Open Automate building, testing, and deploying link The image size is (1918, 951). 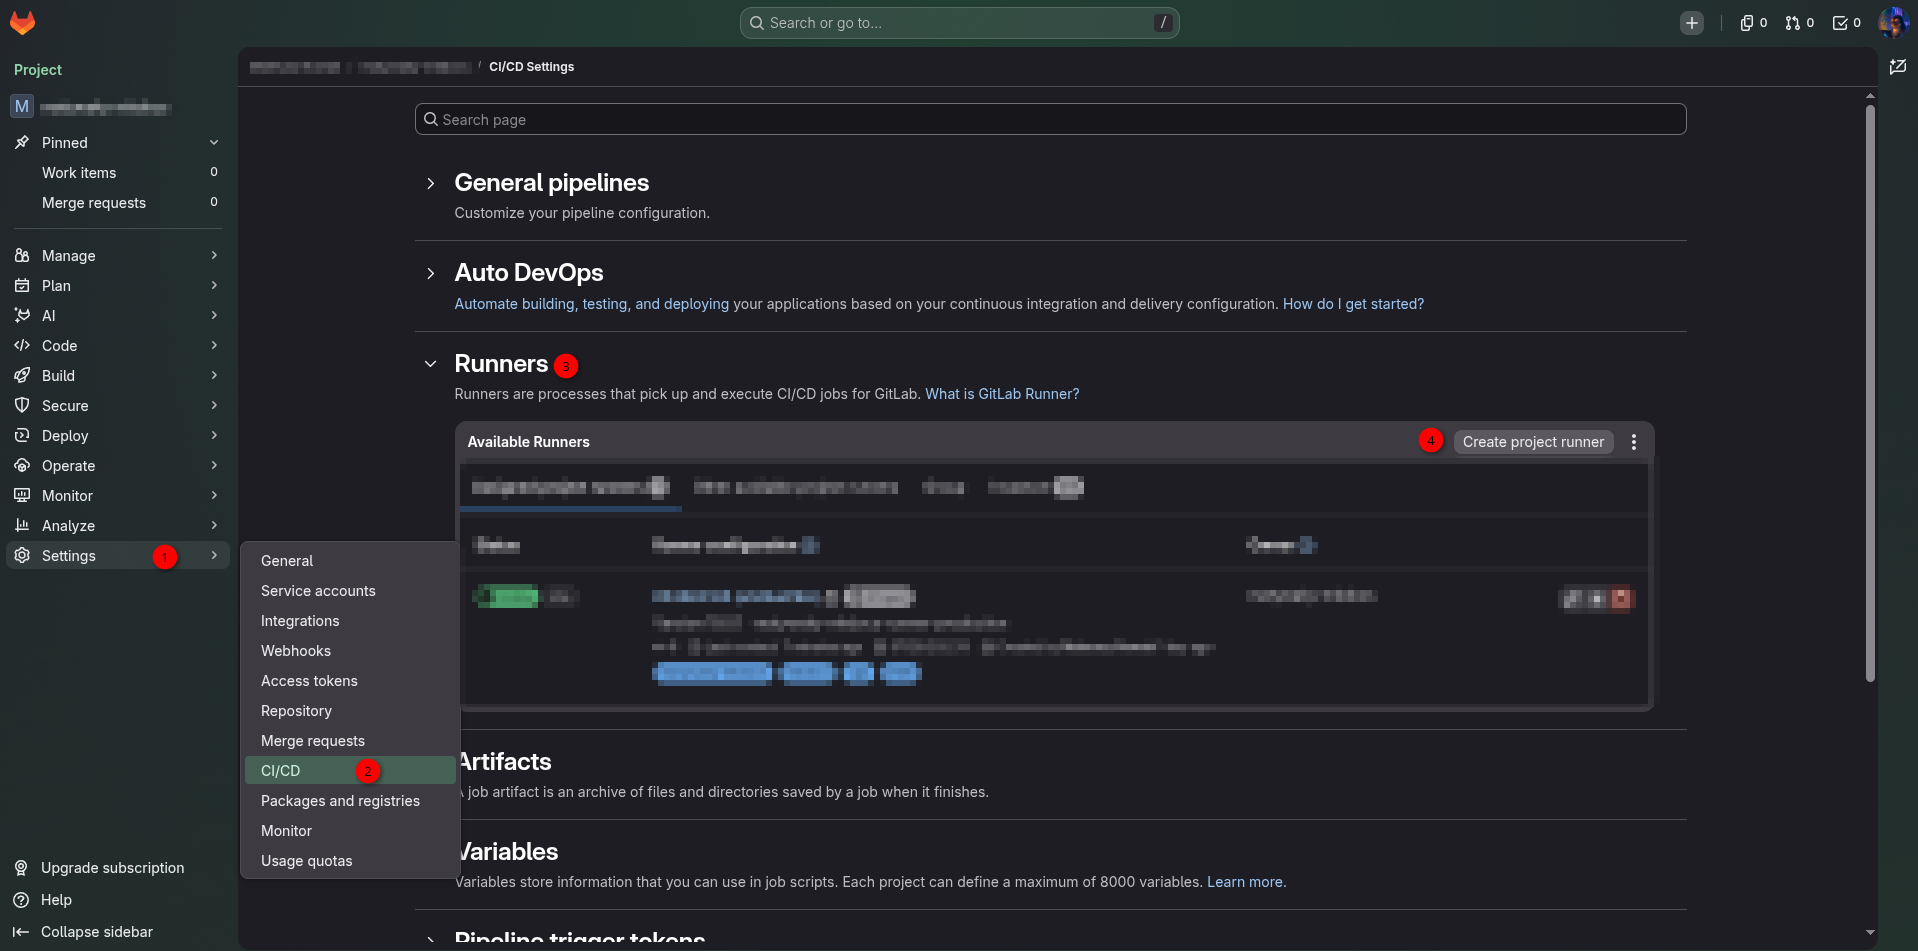click(x=592, y=304)
